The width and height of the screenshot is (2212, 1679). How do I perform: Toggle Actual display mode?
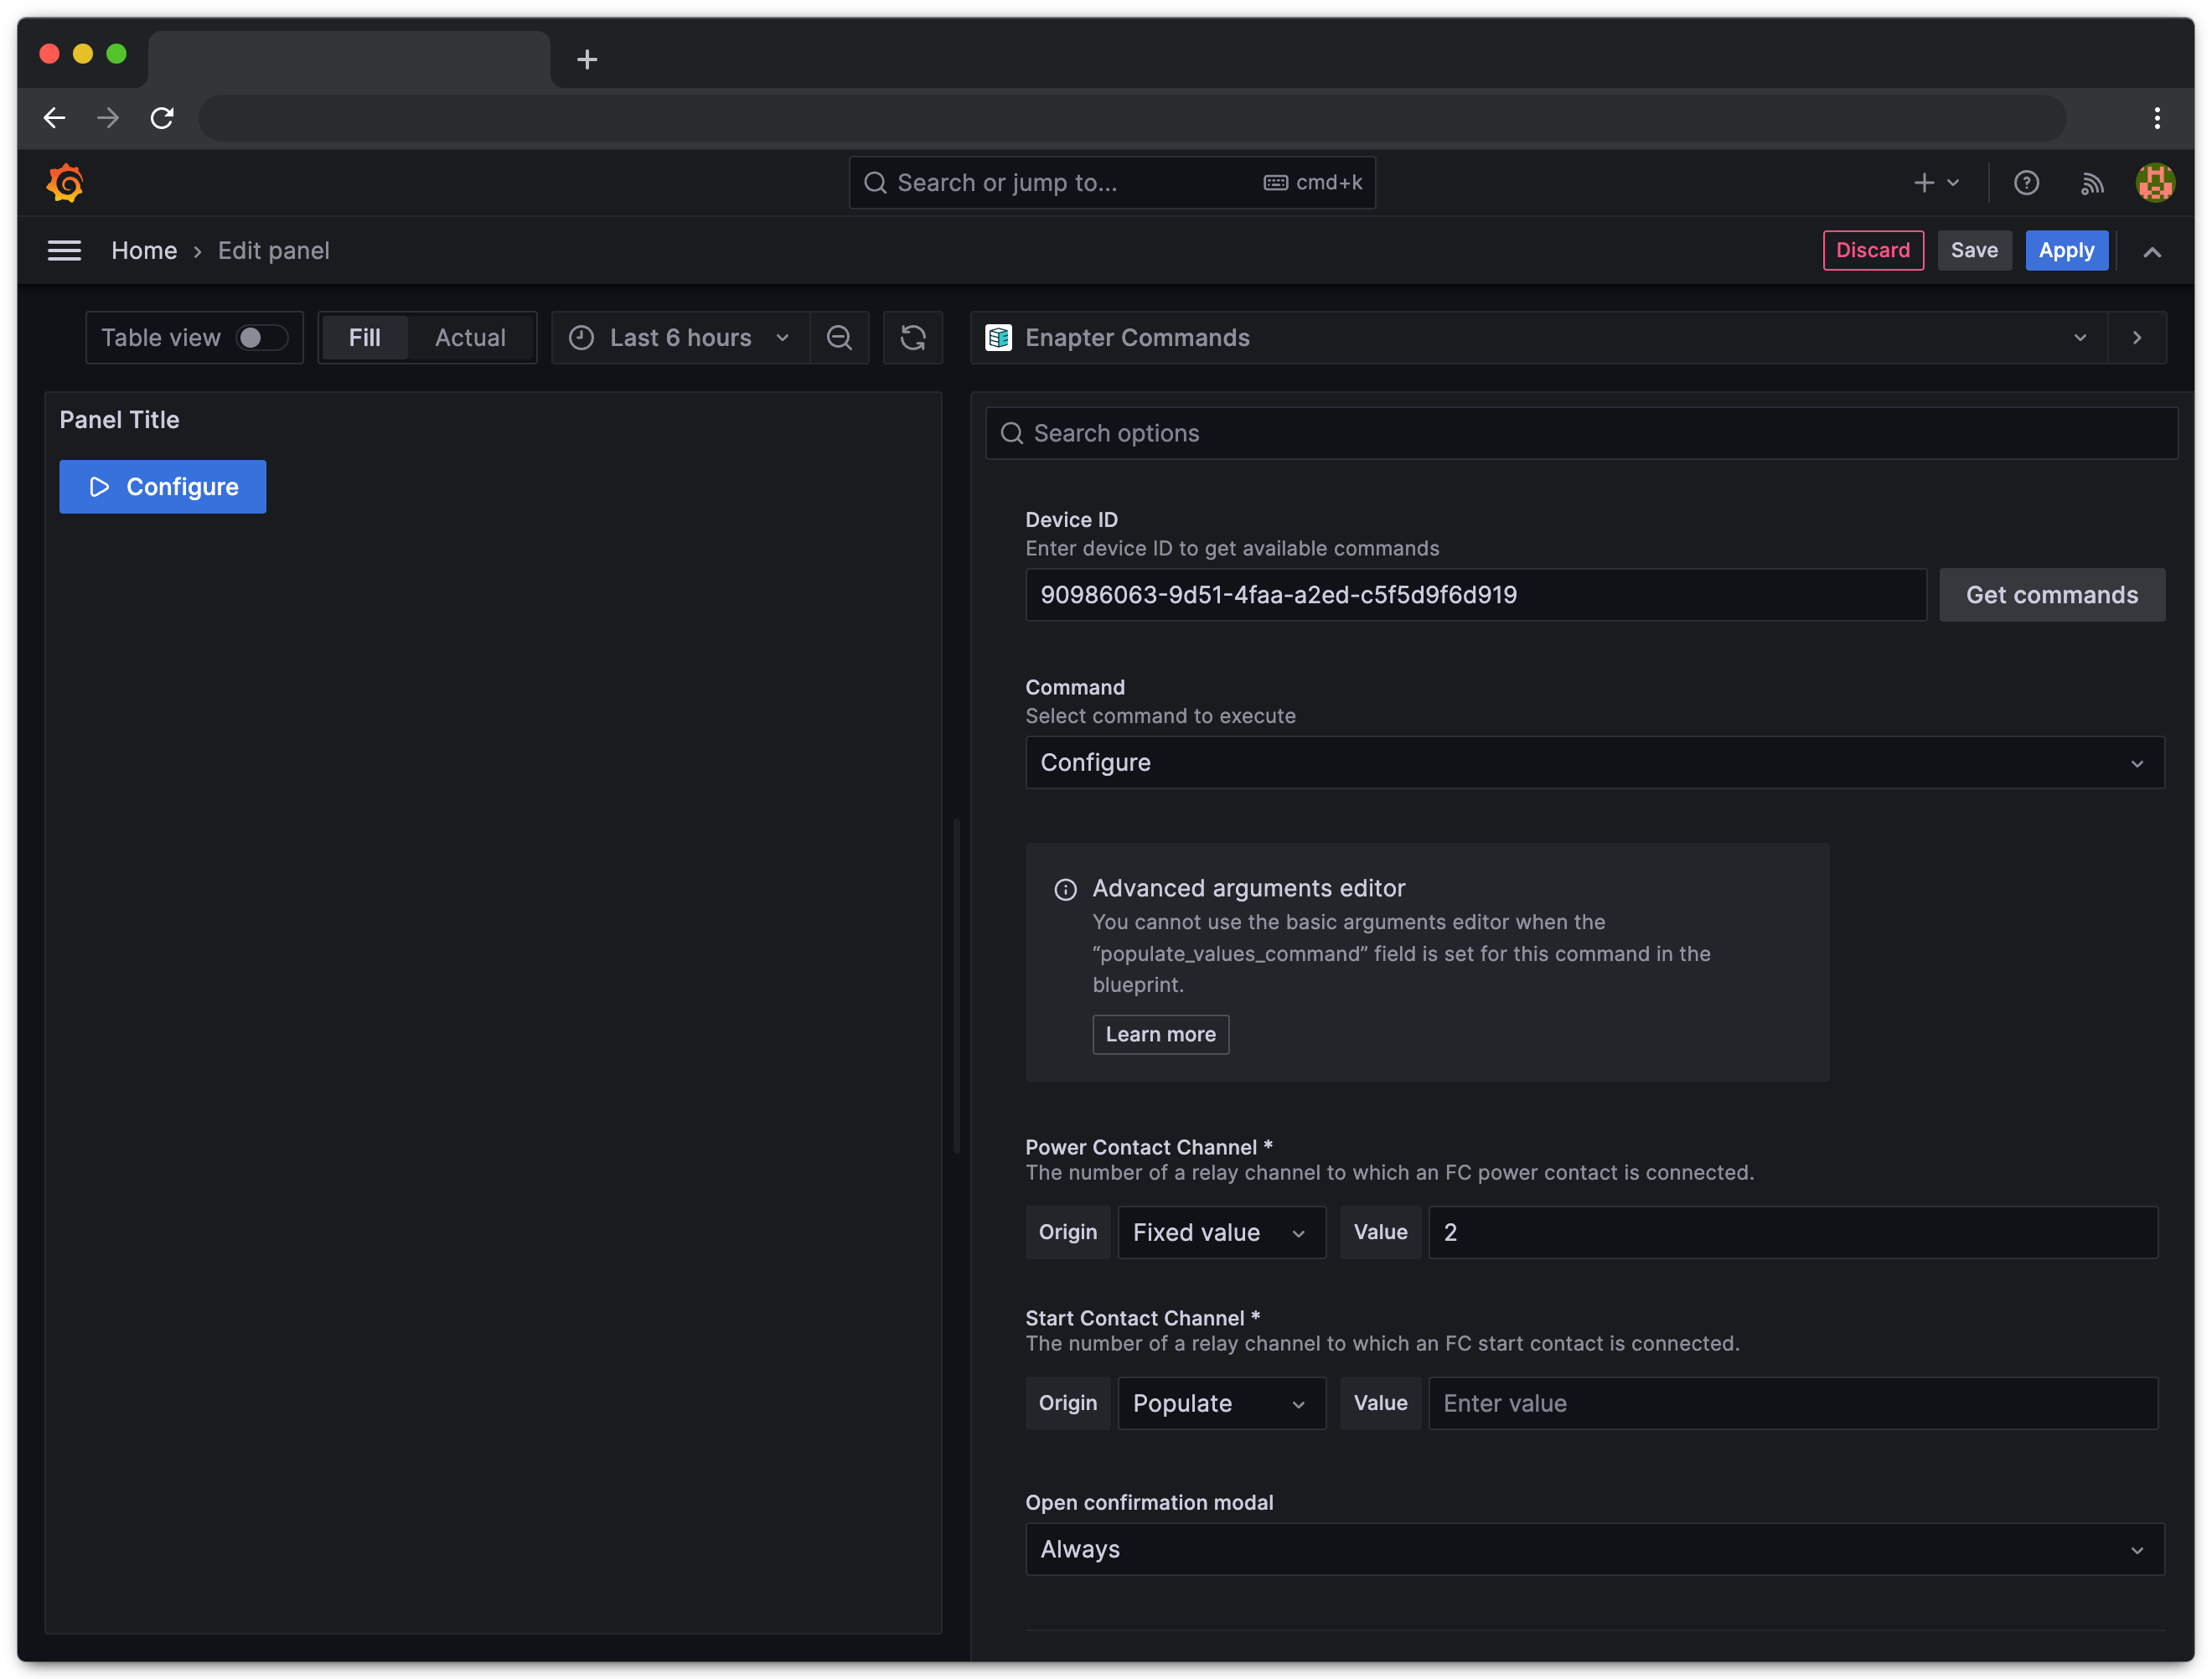coord(469,335)
